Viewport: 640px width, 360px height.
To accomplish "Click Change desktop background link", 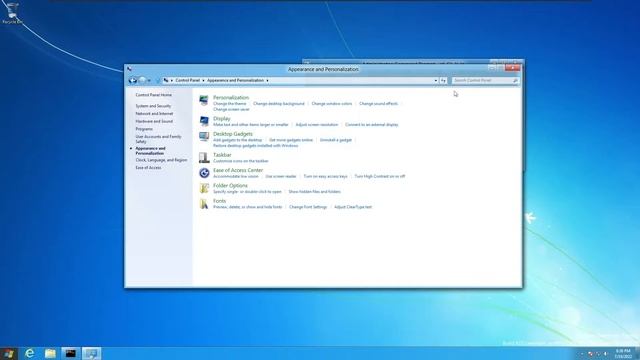I will tap(279, 104).
